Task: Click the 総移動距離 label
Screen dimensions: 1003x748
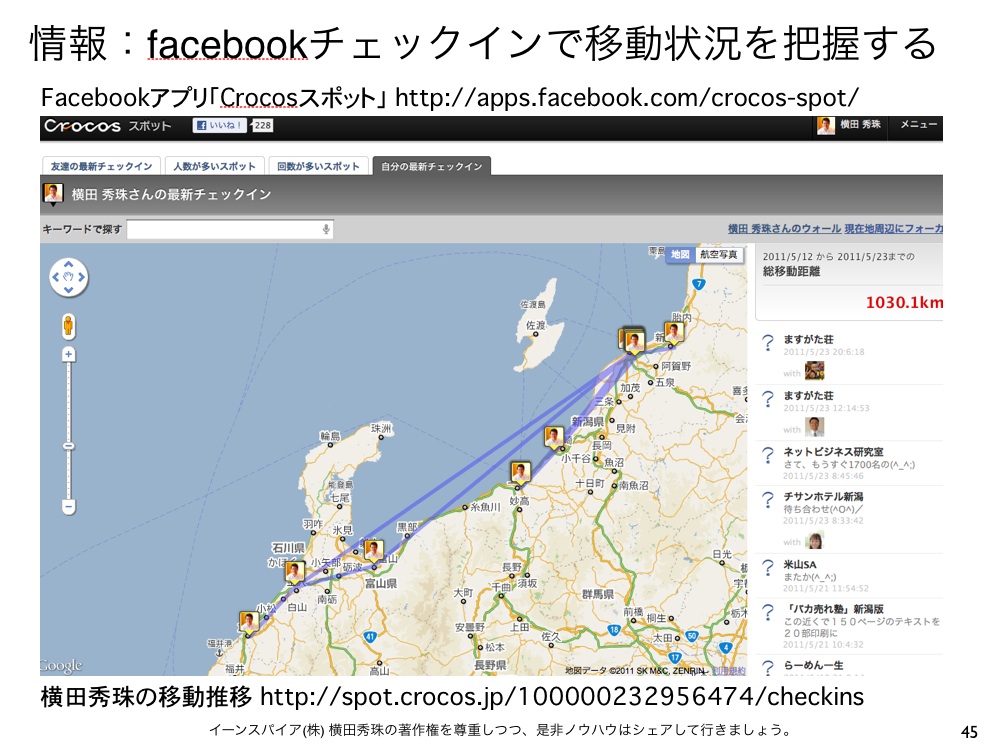Action: pos(791,272)
